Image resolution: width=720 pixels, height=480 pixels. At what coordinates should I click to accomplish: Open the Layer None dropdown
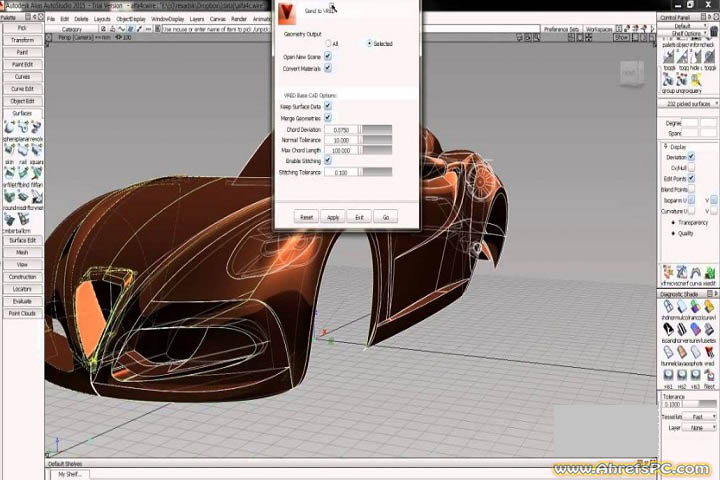click(699, 428)
